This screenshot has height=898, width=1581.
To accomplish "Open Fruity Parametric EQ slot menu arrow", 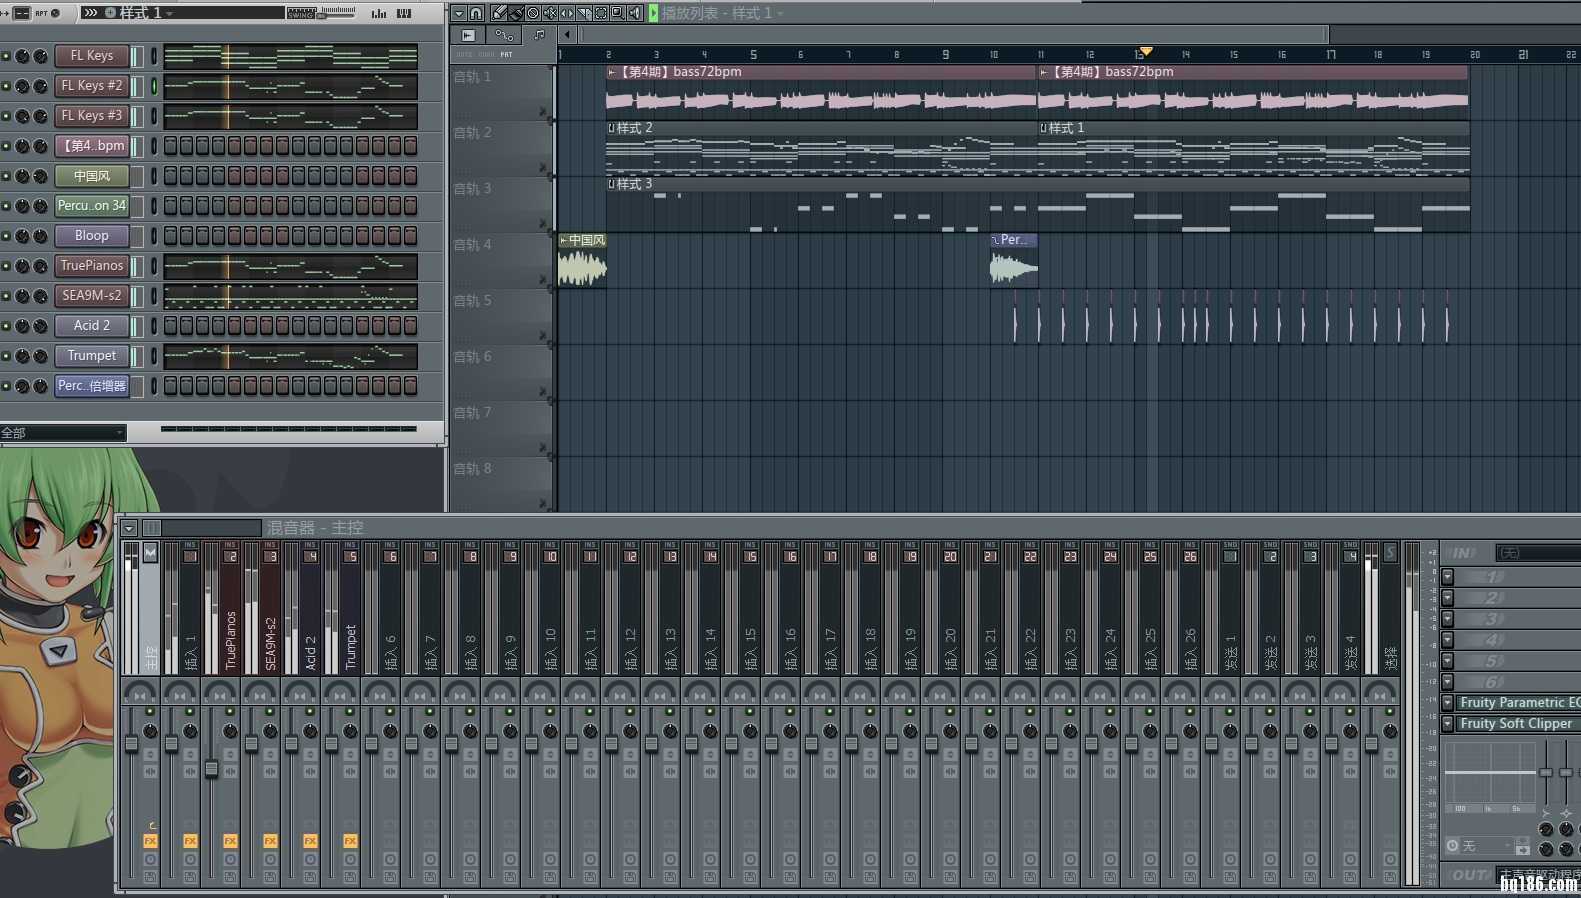I will coord(1447,703).
